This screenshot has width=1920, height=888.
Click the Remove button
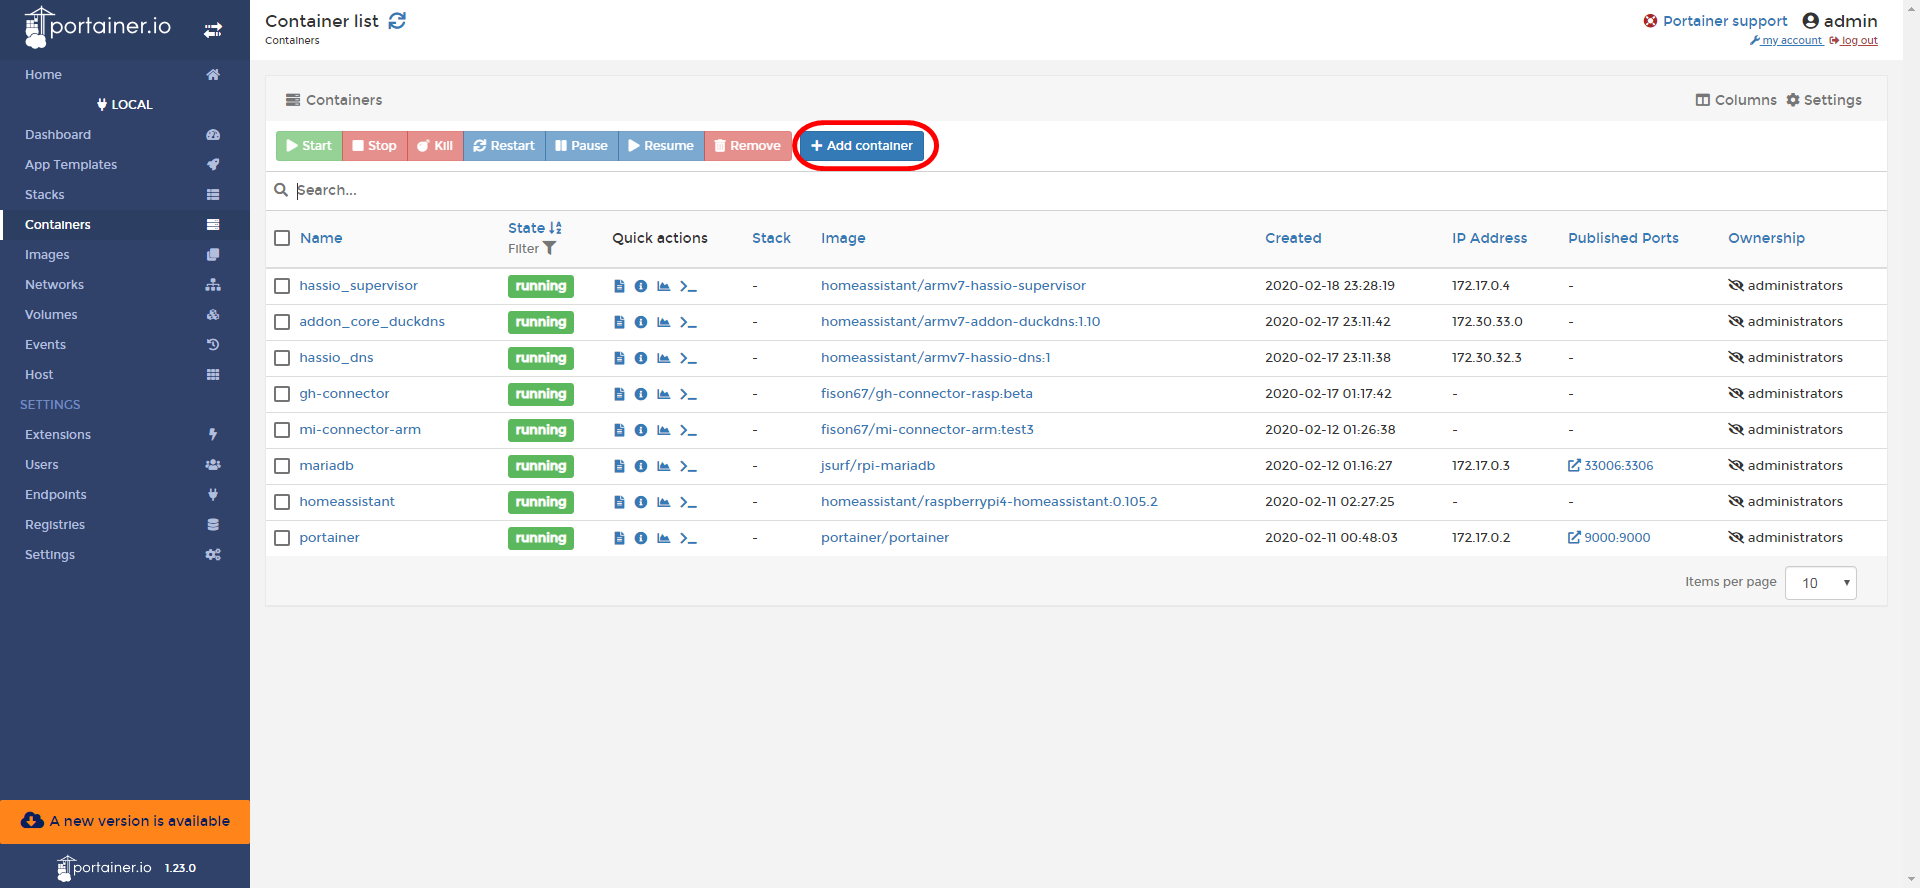[748, 146]
